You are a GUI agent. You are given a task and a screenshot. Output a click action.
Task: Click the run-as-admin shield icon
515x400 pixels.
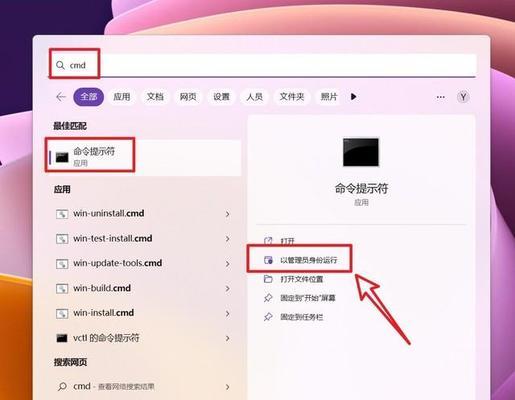tap(268, 260)
